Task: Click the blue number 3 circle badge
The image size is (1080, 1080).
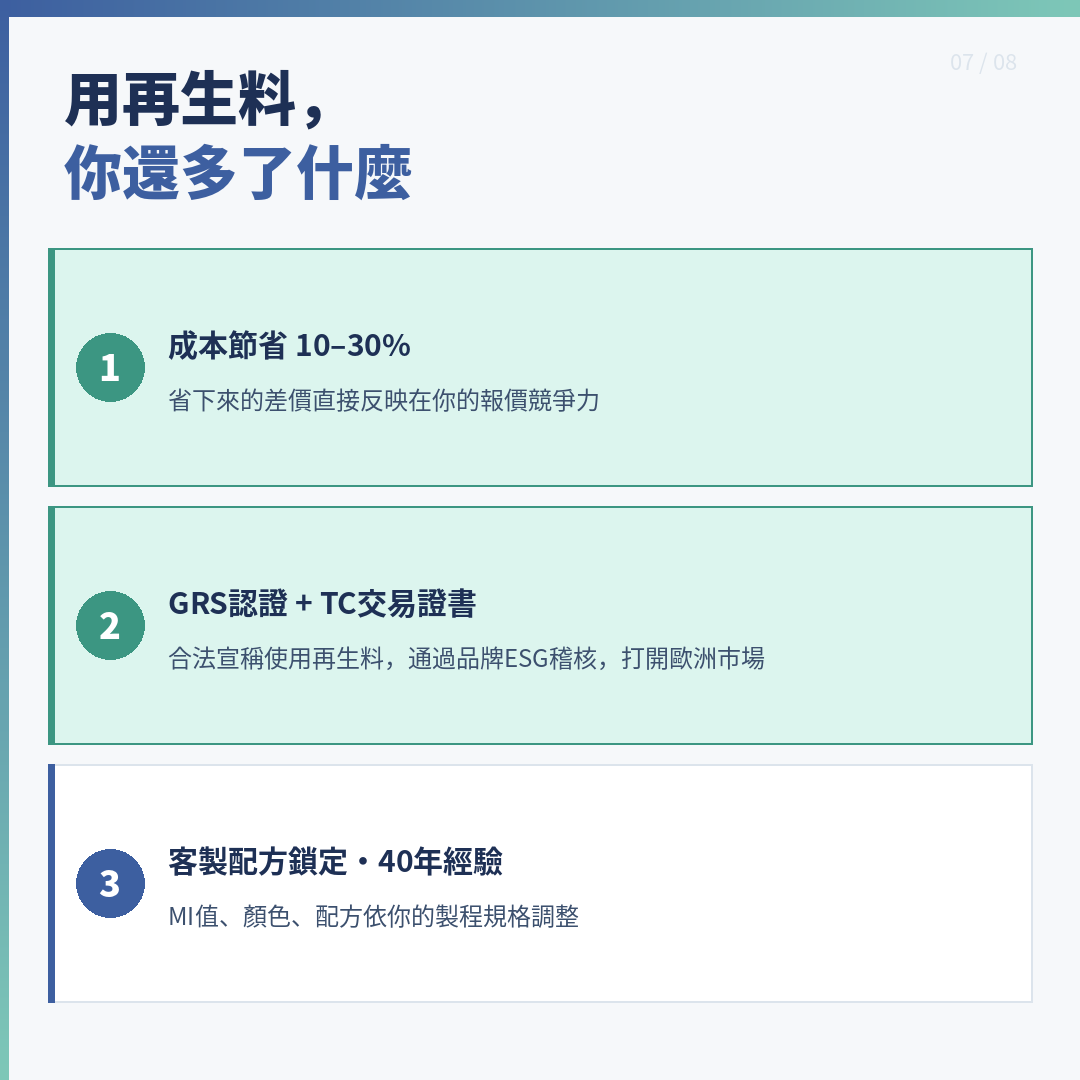Action: click(110, 883)
